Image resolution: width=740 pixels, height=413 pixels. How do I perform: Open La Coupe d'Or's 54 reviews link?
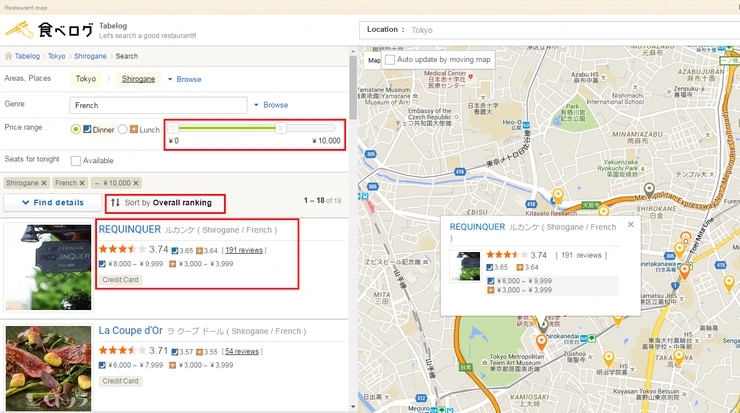(242, 352)
